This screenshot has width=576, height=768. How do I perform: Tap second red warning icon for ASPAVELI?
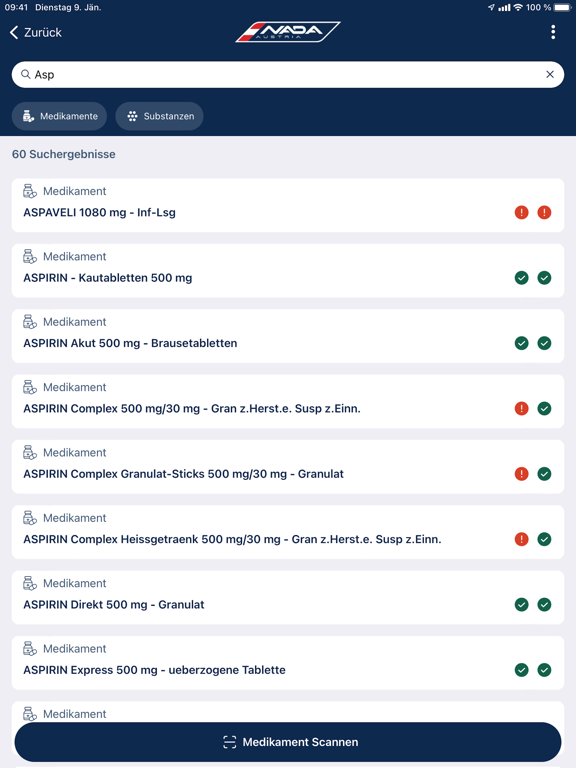click(544, 213)
